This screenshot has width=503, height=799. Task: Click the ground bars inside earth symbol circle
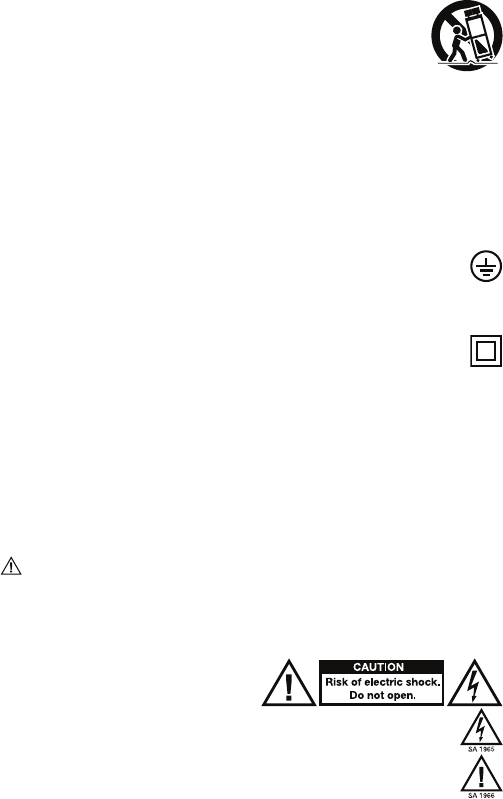486,268
